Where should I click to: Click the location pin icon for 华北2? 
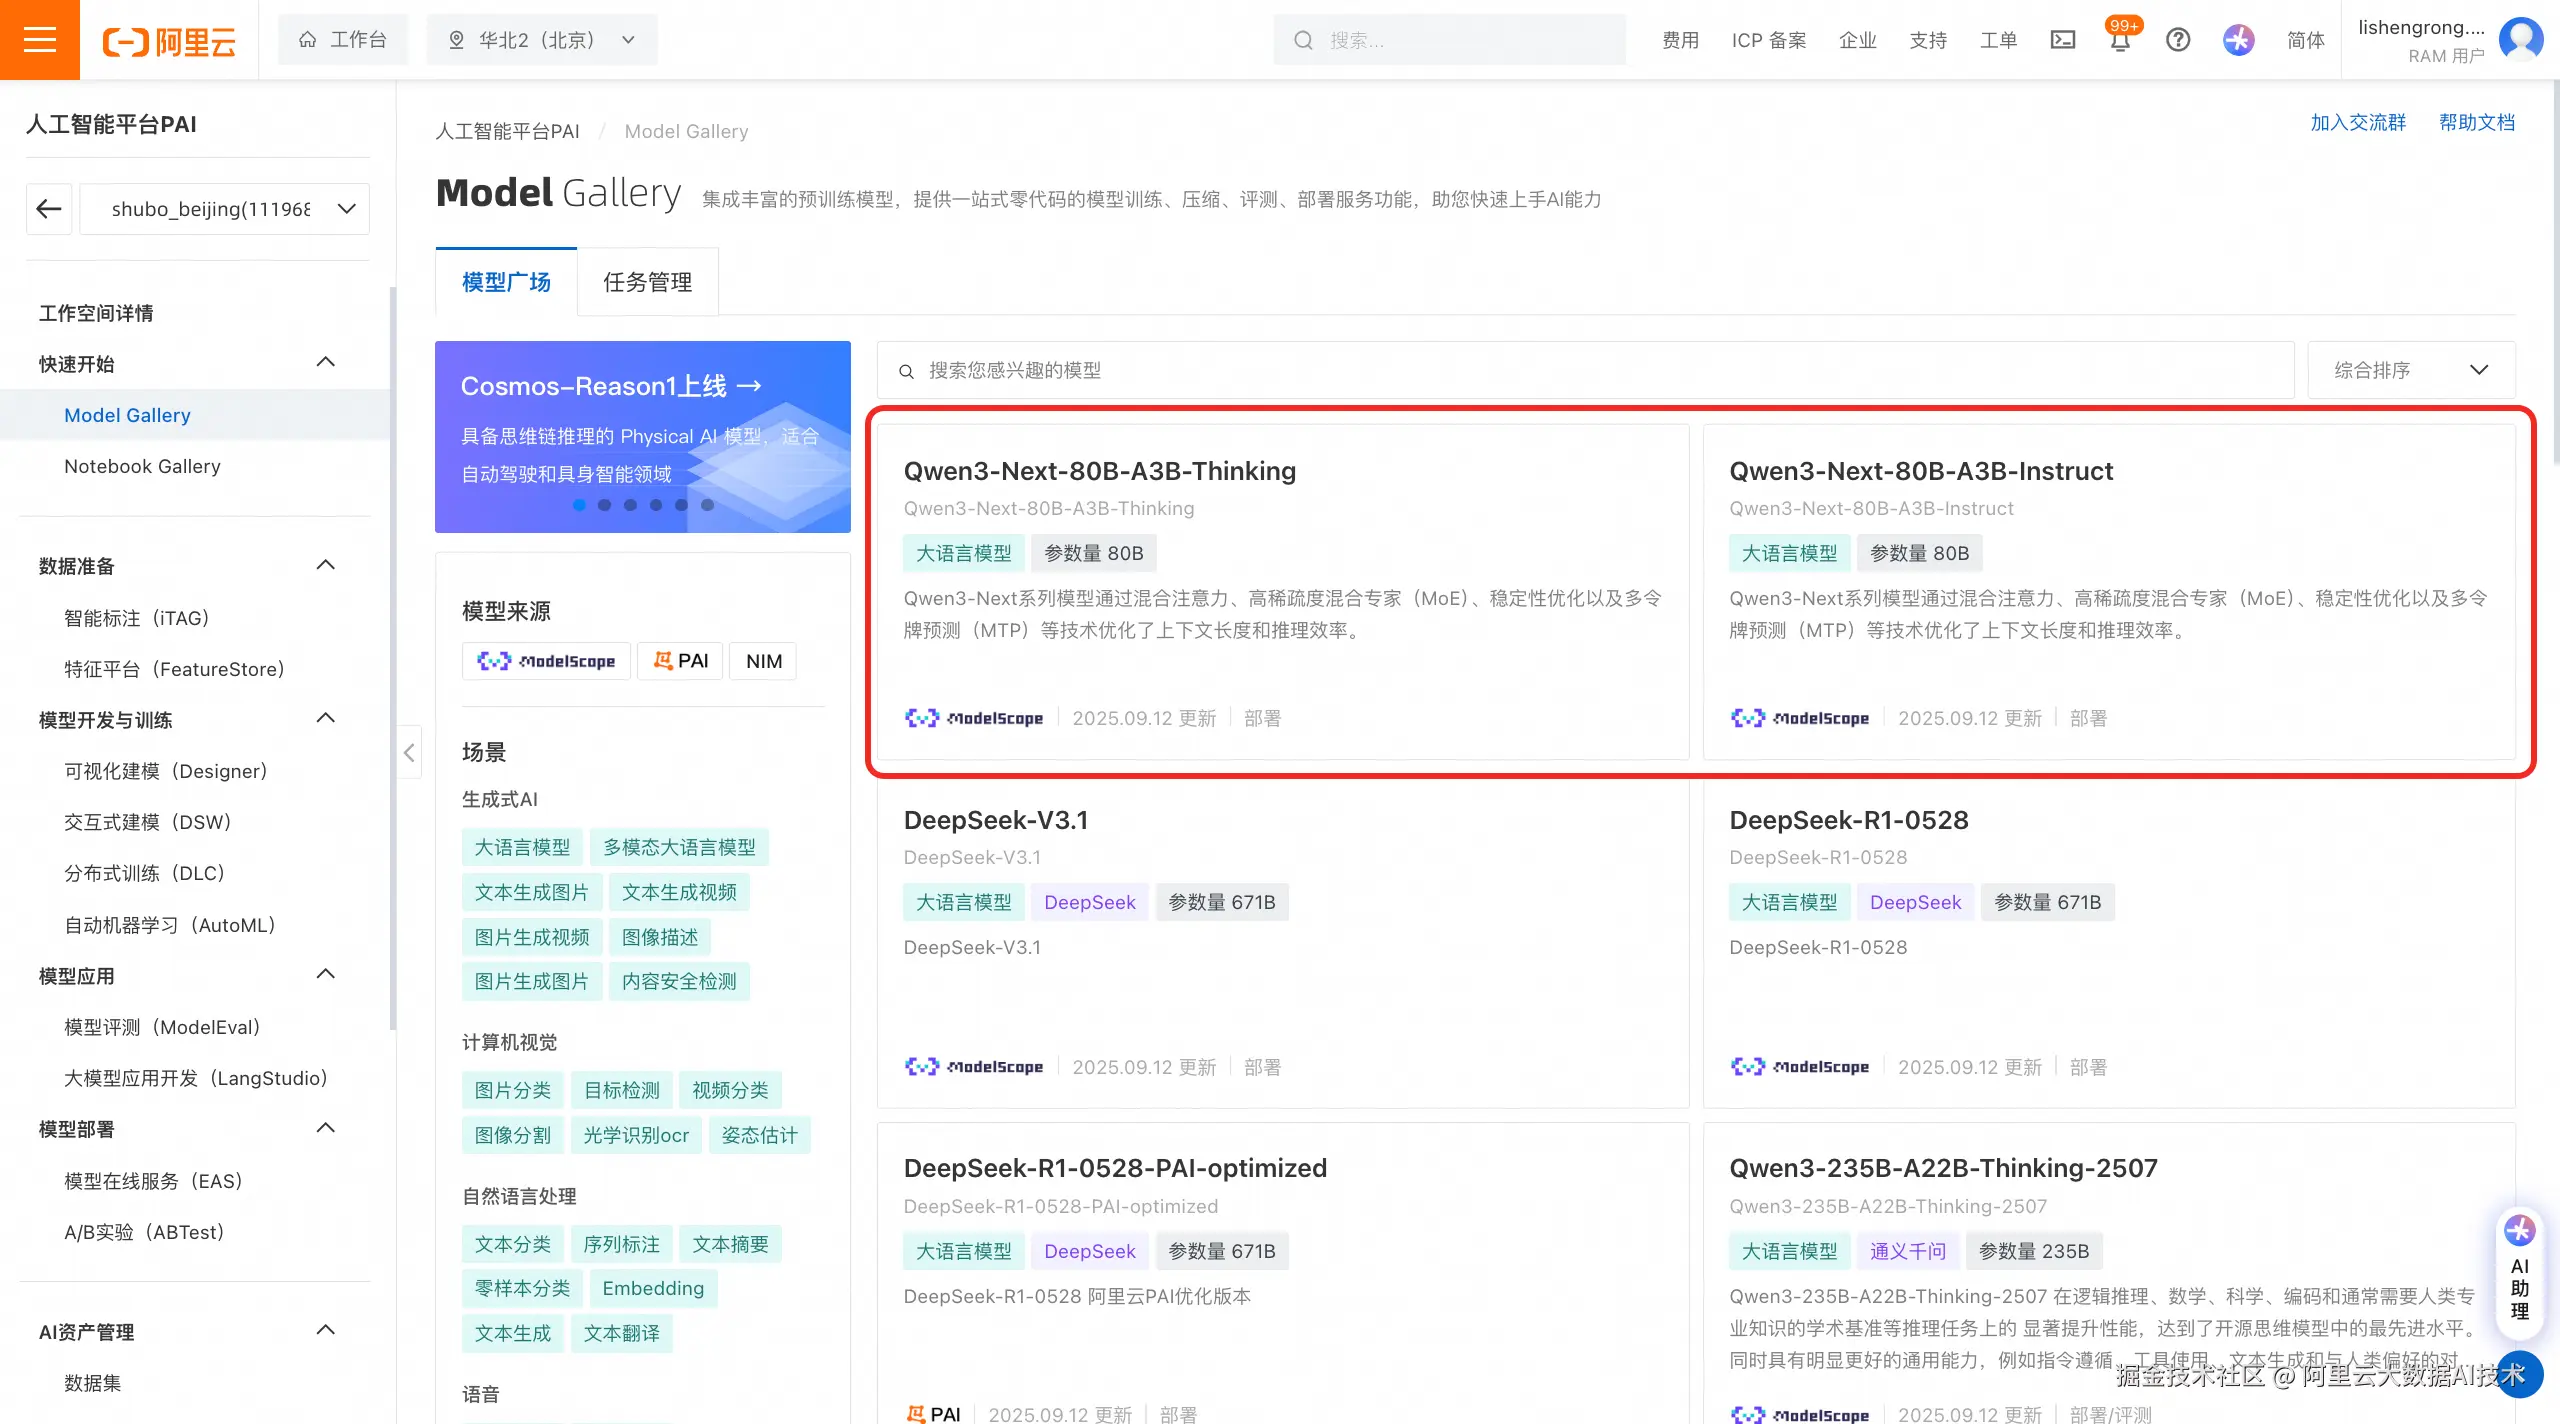coord(456,40)
